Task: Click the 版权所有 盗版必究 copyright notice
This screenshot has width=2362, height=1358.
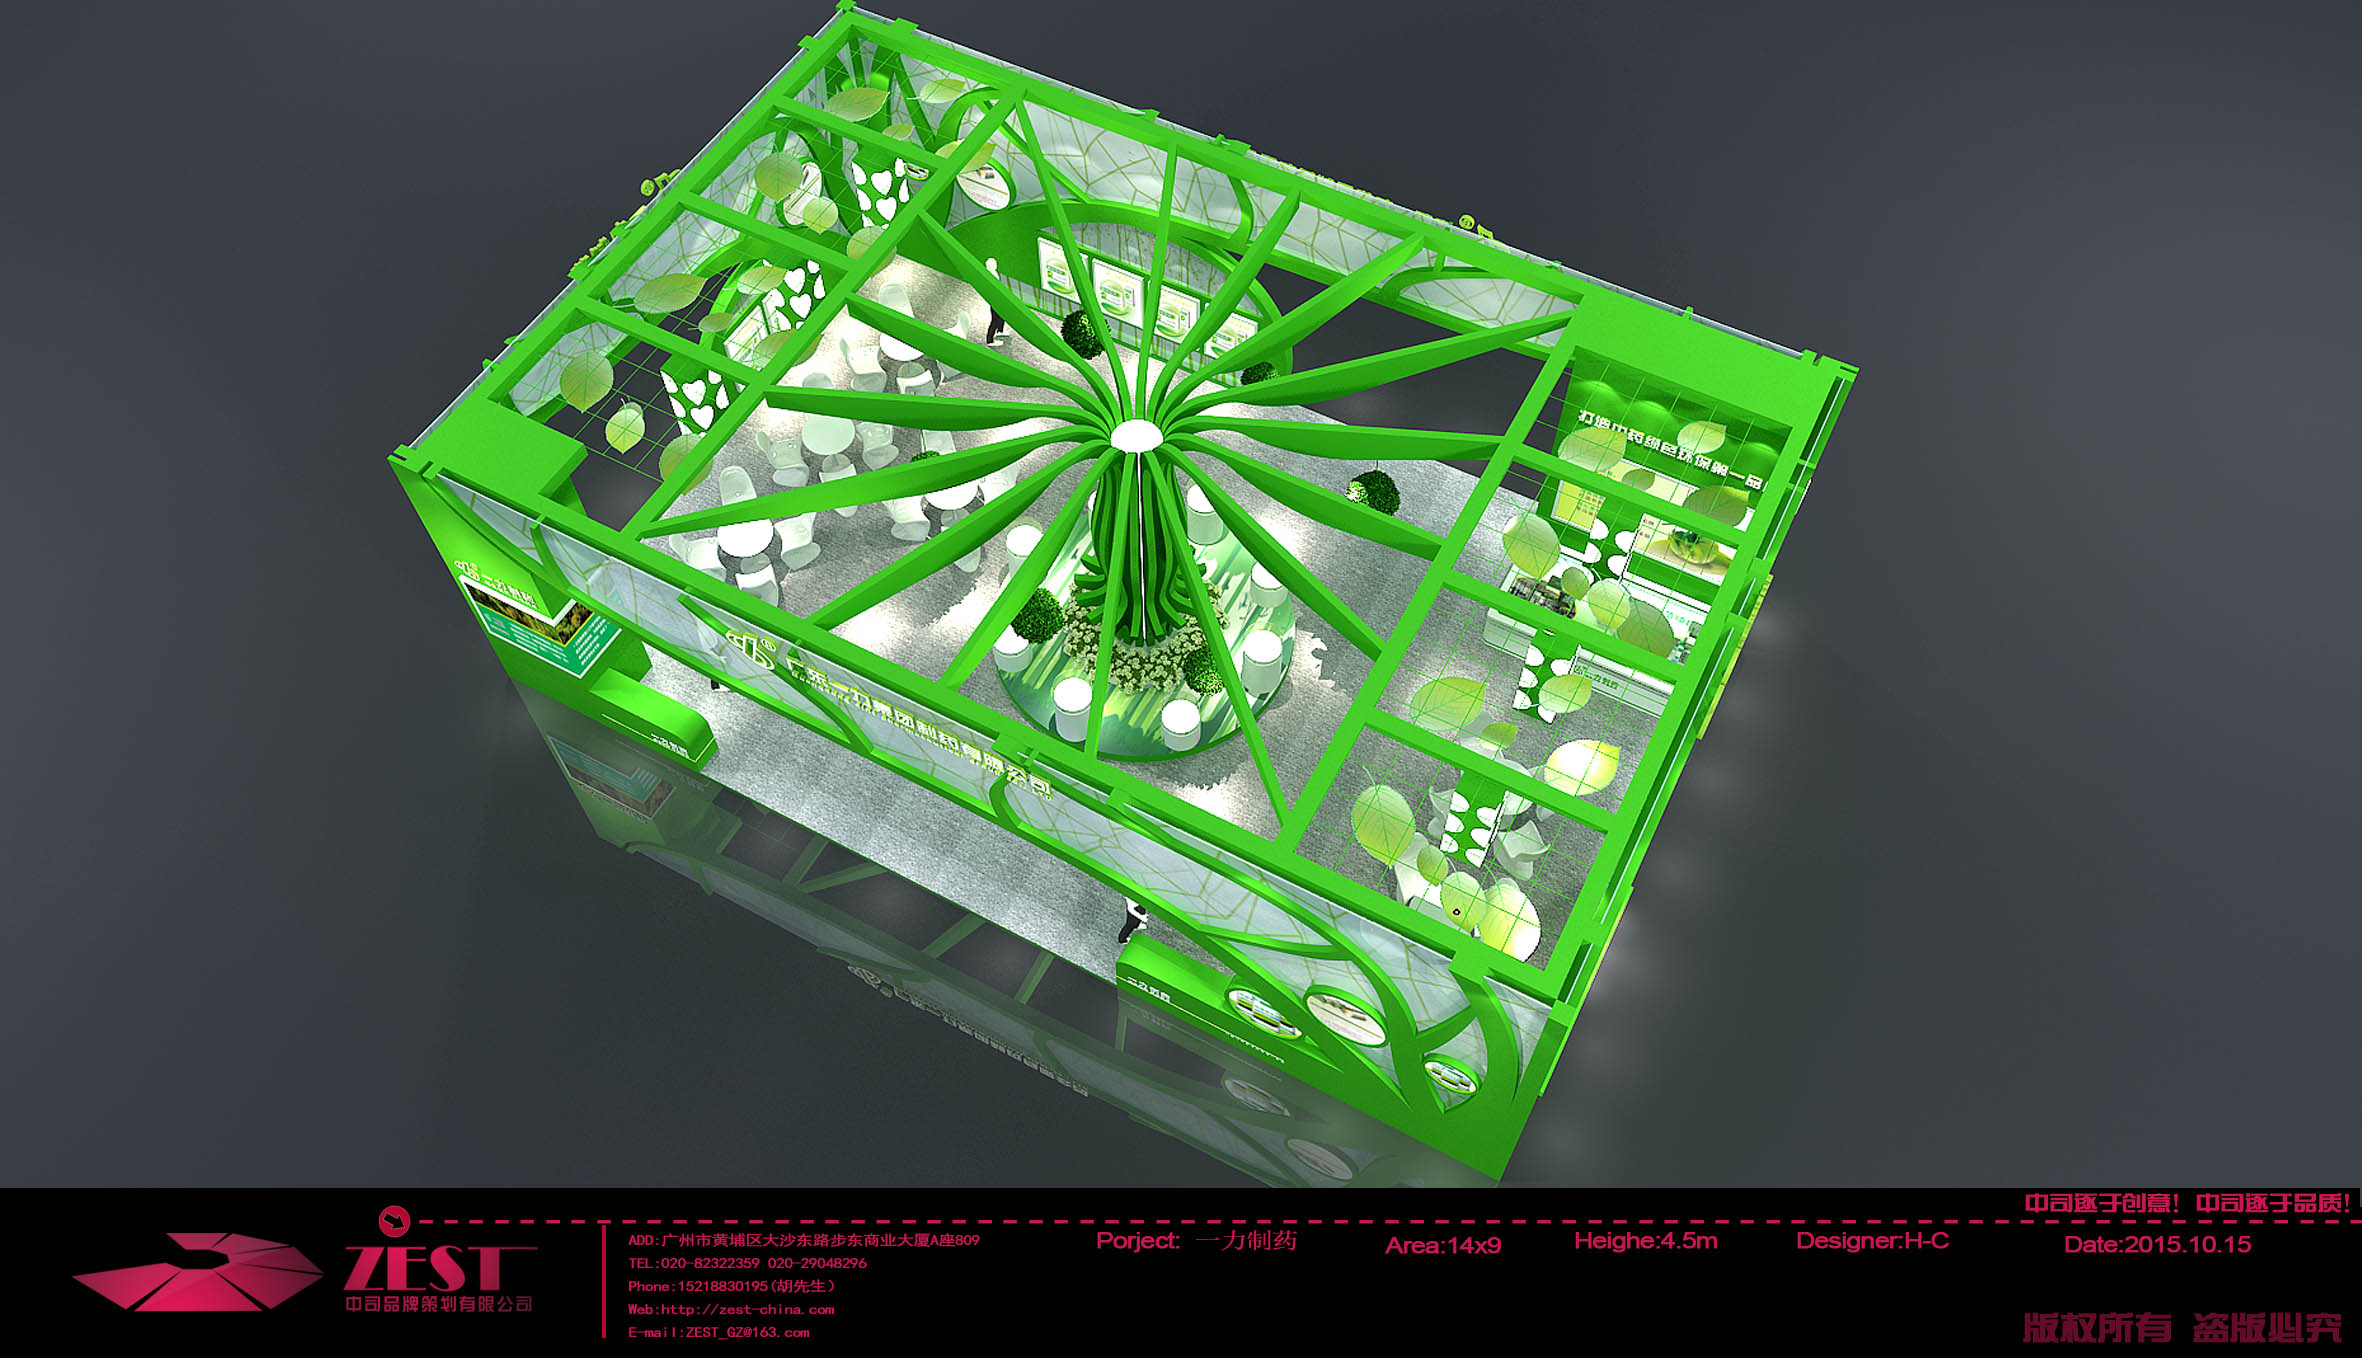Action: click(x=2182, y=1328)
